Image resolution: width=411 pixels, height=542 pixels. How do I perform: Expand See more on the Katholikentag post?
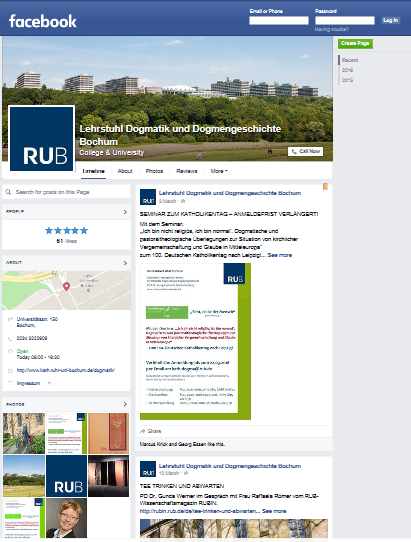pos(280,255)
